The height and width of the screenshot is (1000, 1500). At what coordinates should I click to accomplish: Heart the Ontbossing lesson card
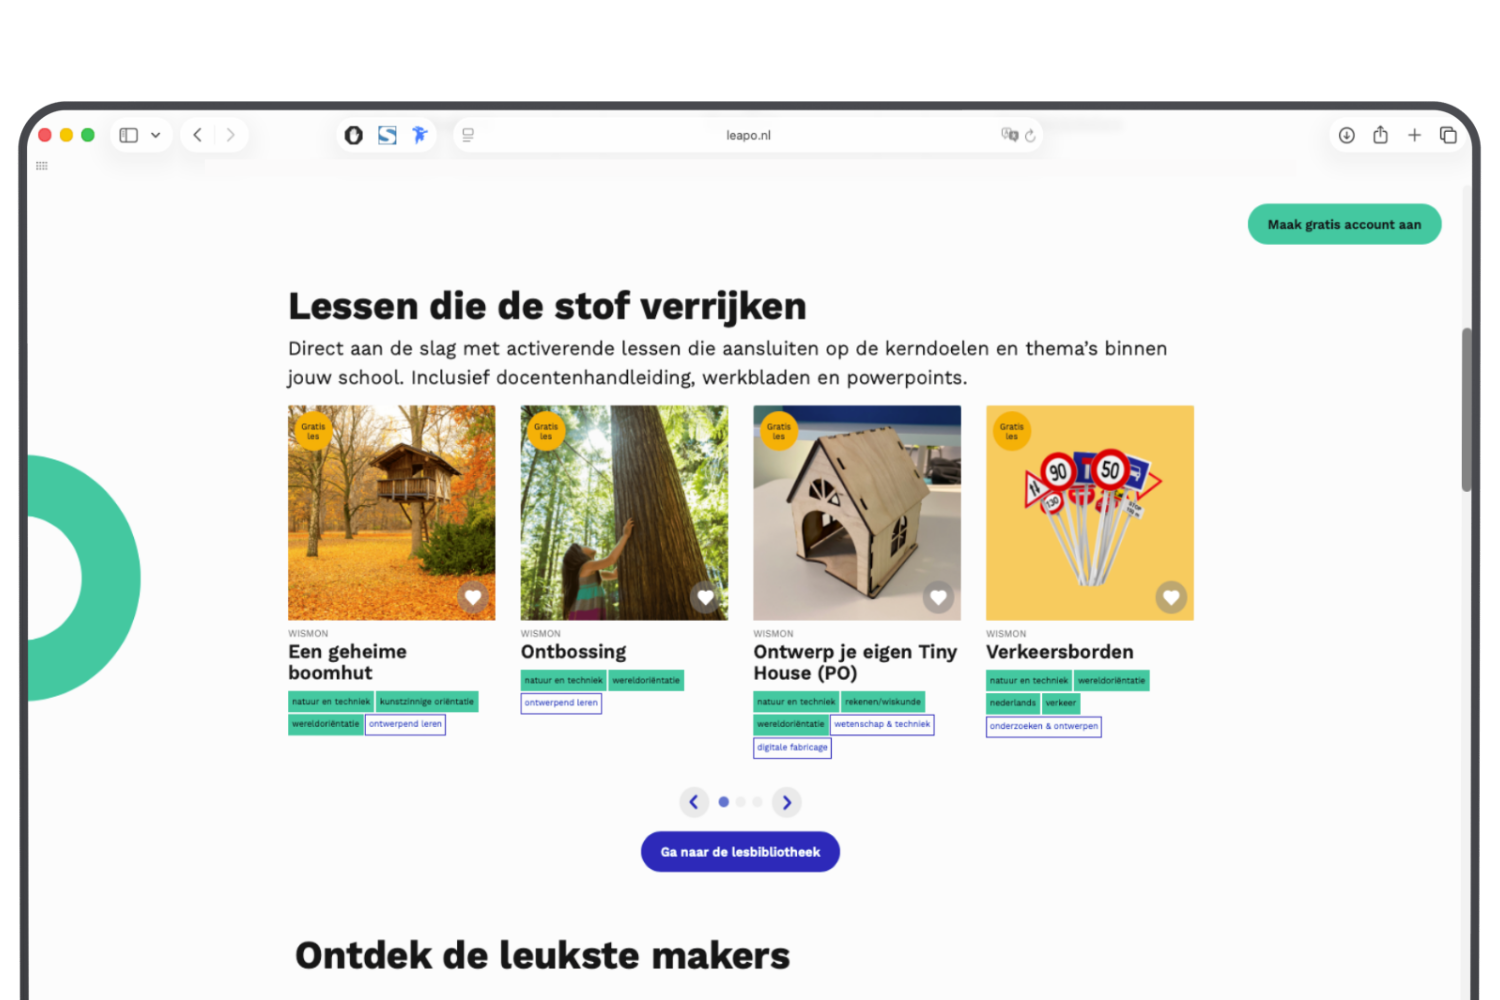pyautogui.click(x=705, y=597)
